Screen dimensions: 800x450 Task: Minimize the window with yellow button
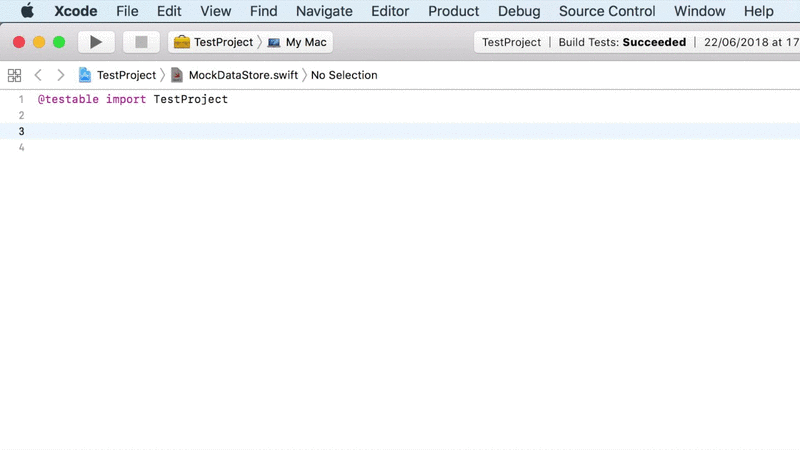pyautogui.click(x=39, y=42)
